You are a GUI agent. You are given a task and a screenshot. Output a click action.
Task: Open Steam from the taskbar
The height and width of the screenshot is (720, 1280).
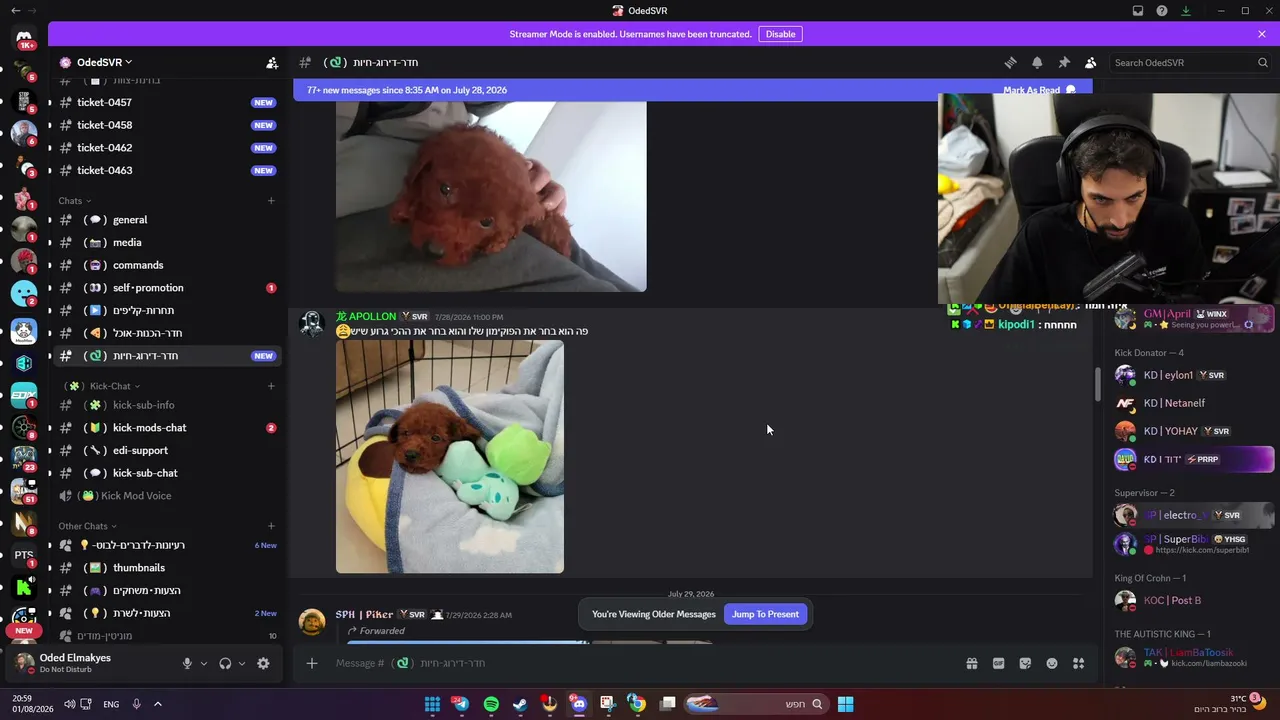tap(520, 704)
